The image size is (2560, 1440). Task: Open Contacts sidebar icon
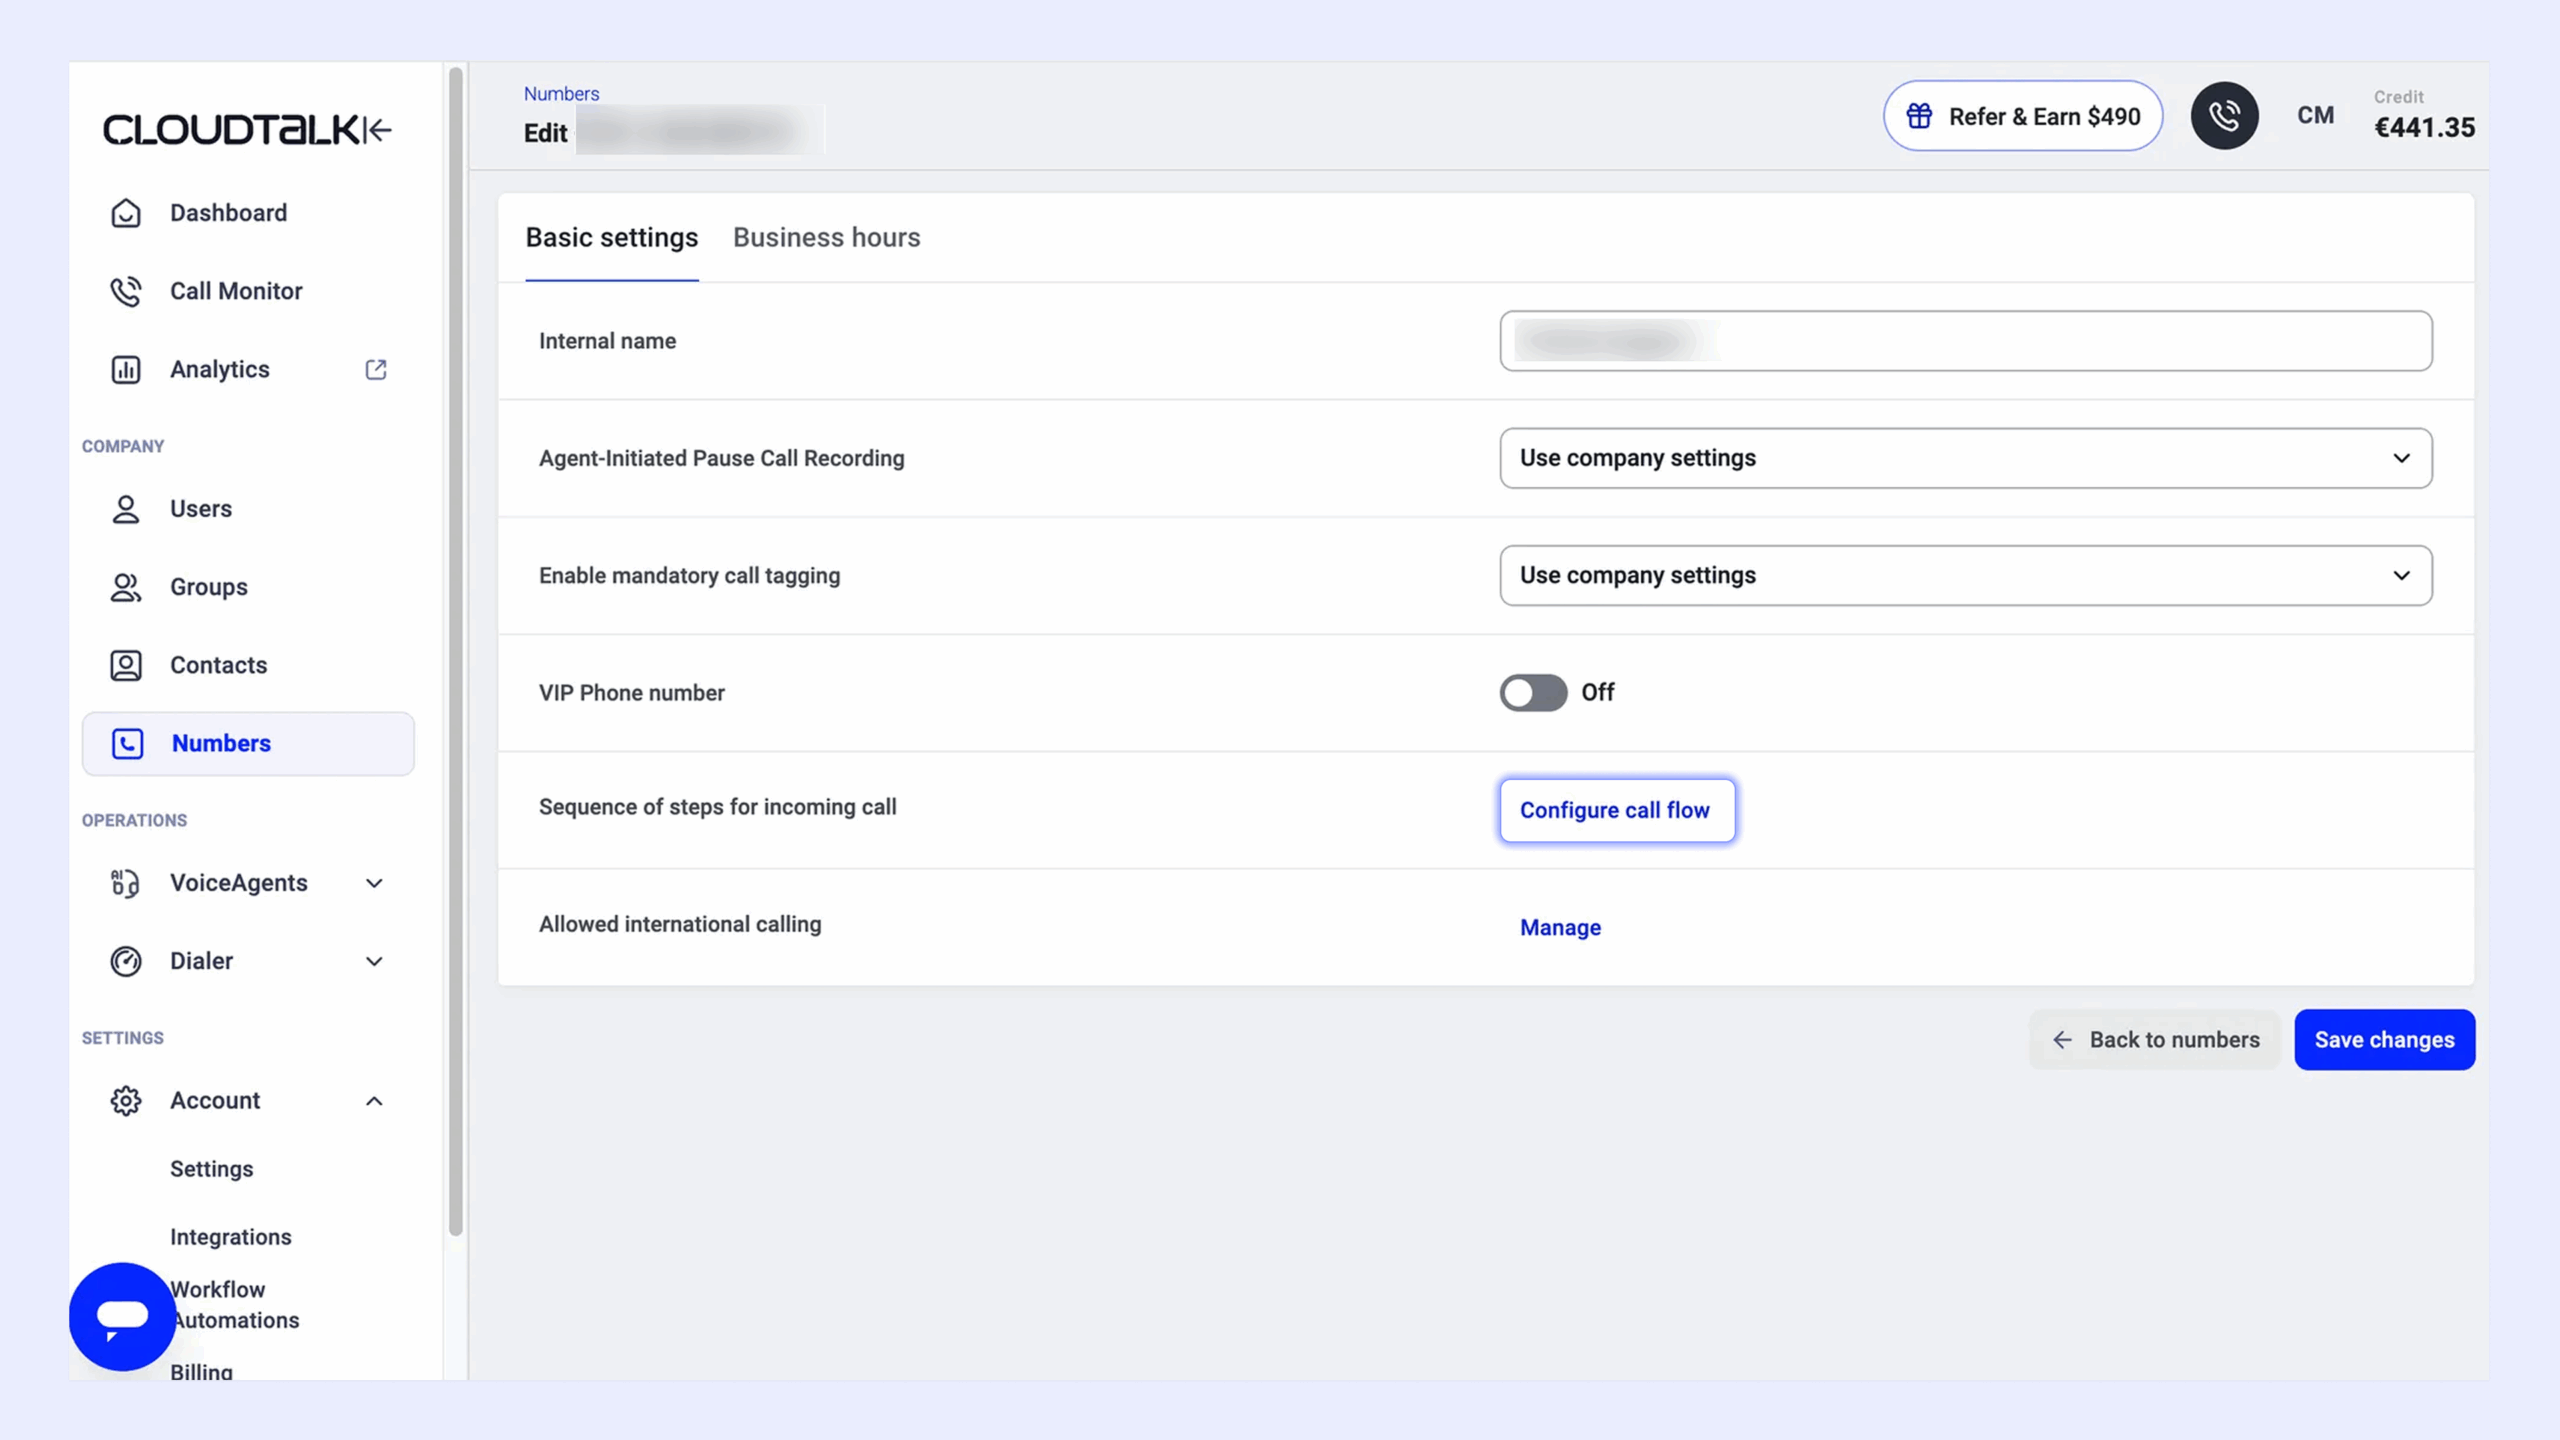126,665
